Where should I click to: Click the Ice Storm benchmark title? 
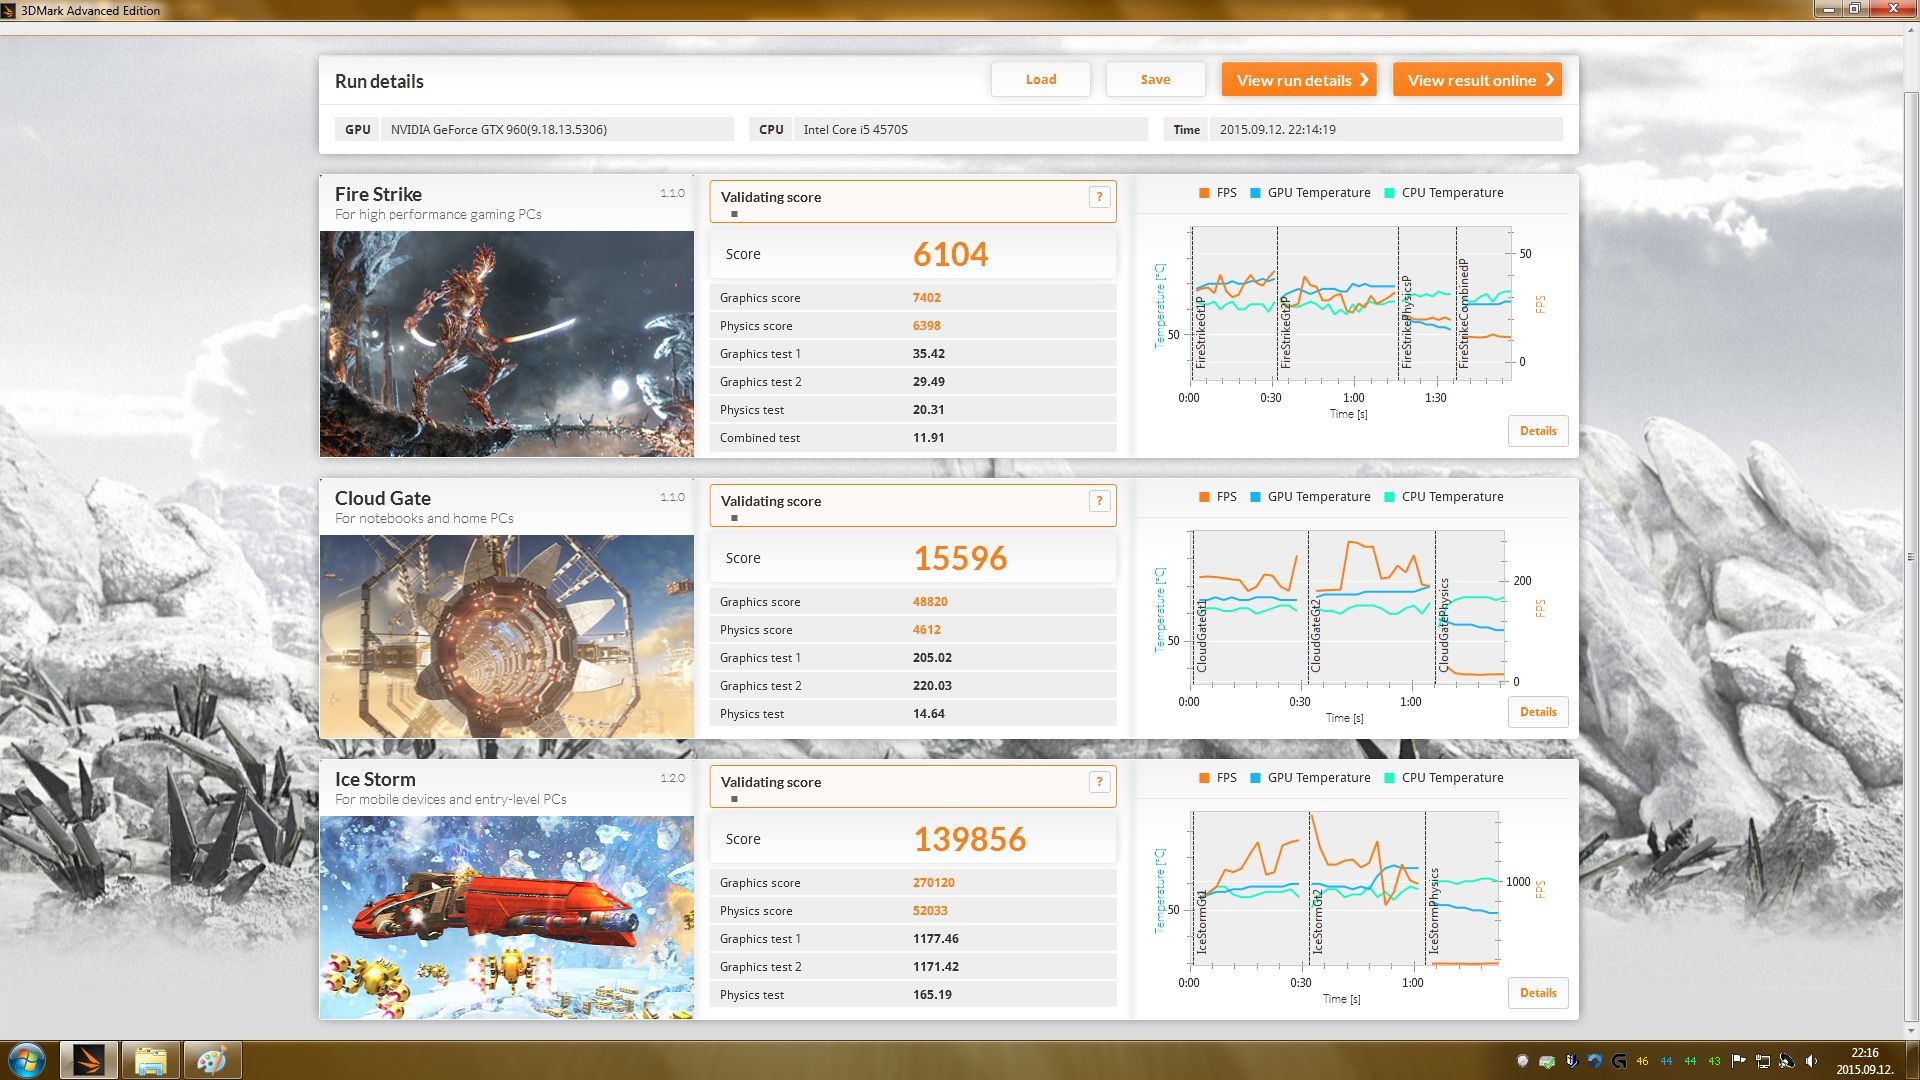[x=375, y=779]
